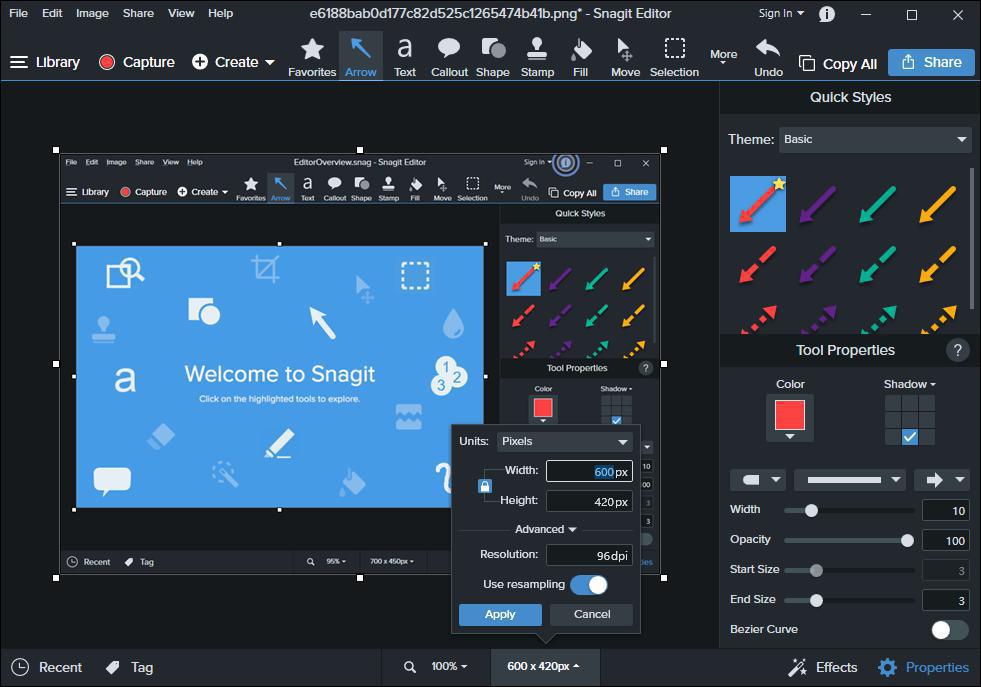Click the image Width field

click(589, 472)
